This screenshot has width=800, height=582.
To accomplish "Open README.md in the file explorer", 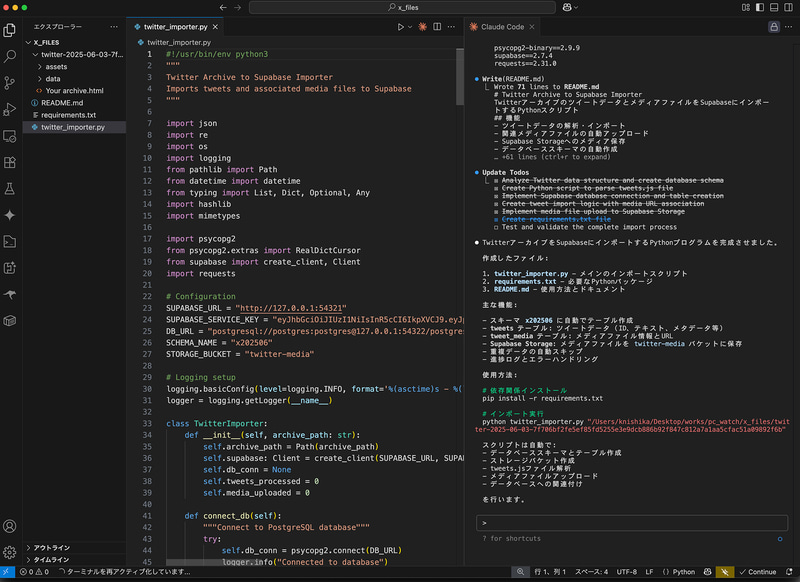I will tap(62, 103).
